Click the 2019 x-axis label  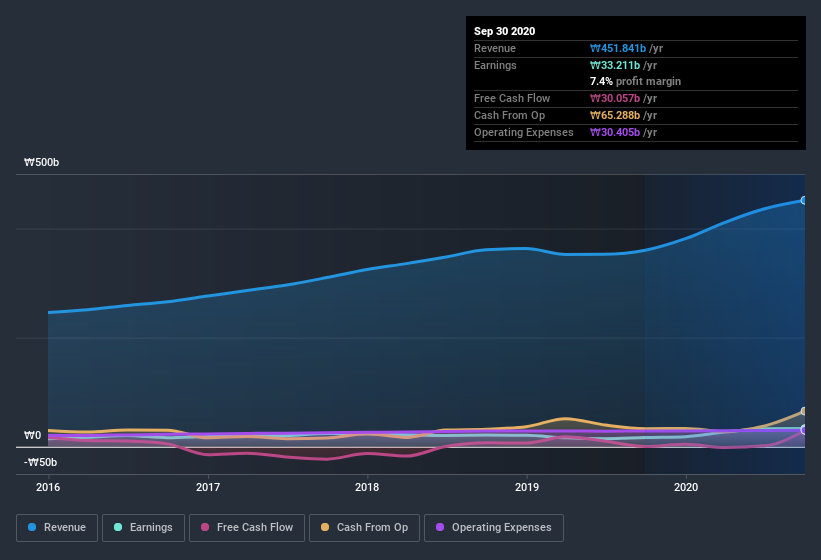pyautogui.click(x=527, y=487)
